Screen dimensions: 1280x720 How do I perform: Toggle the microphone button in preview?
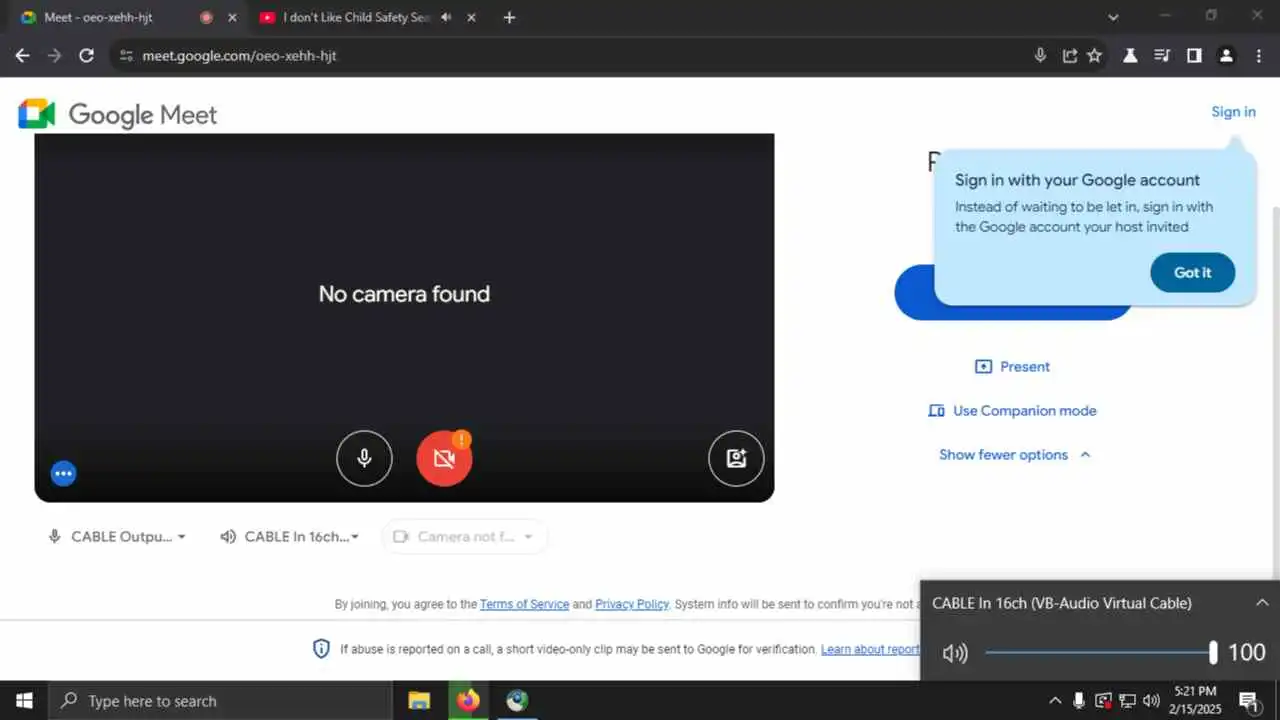click(364, 458)
